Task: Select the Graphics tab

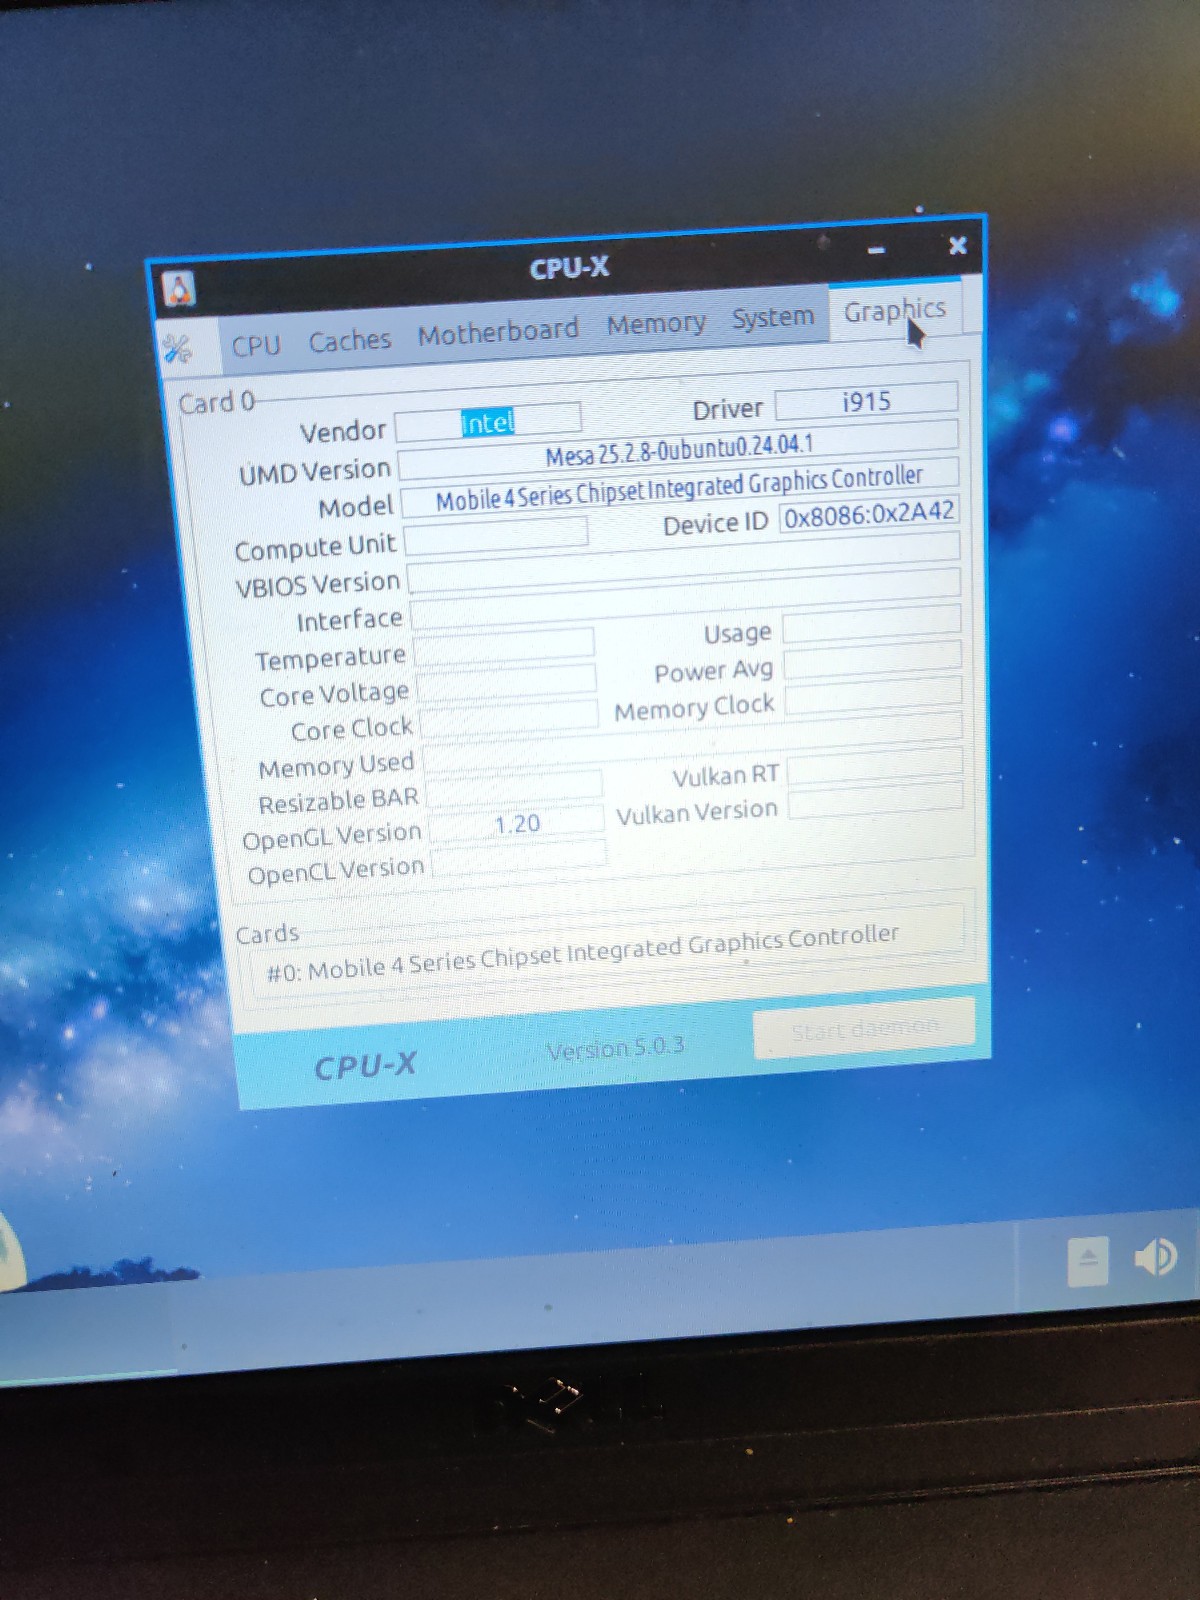Action: click(x=895, y=310)
